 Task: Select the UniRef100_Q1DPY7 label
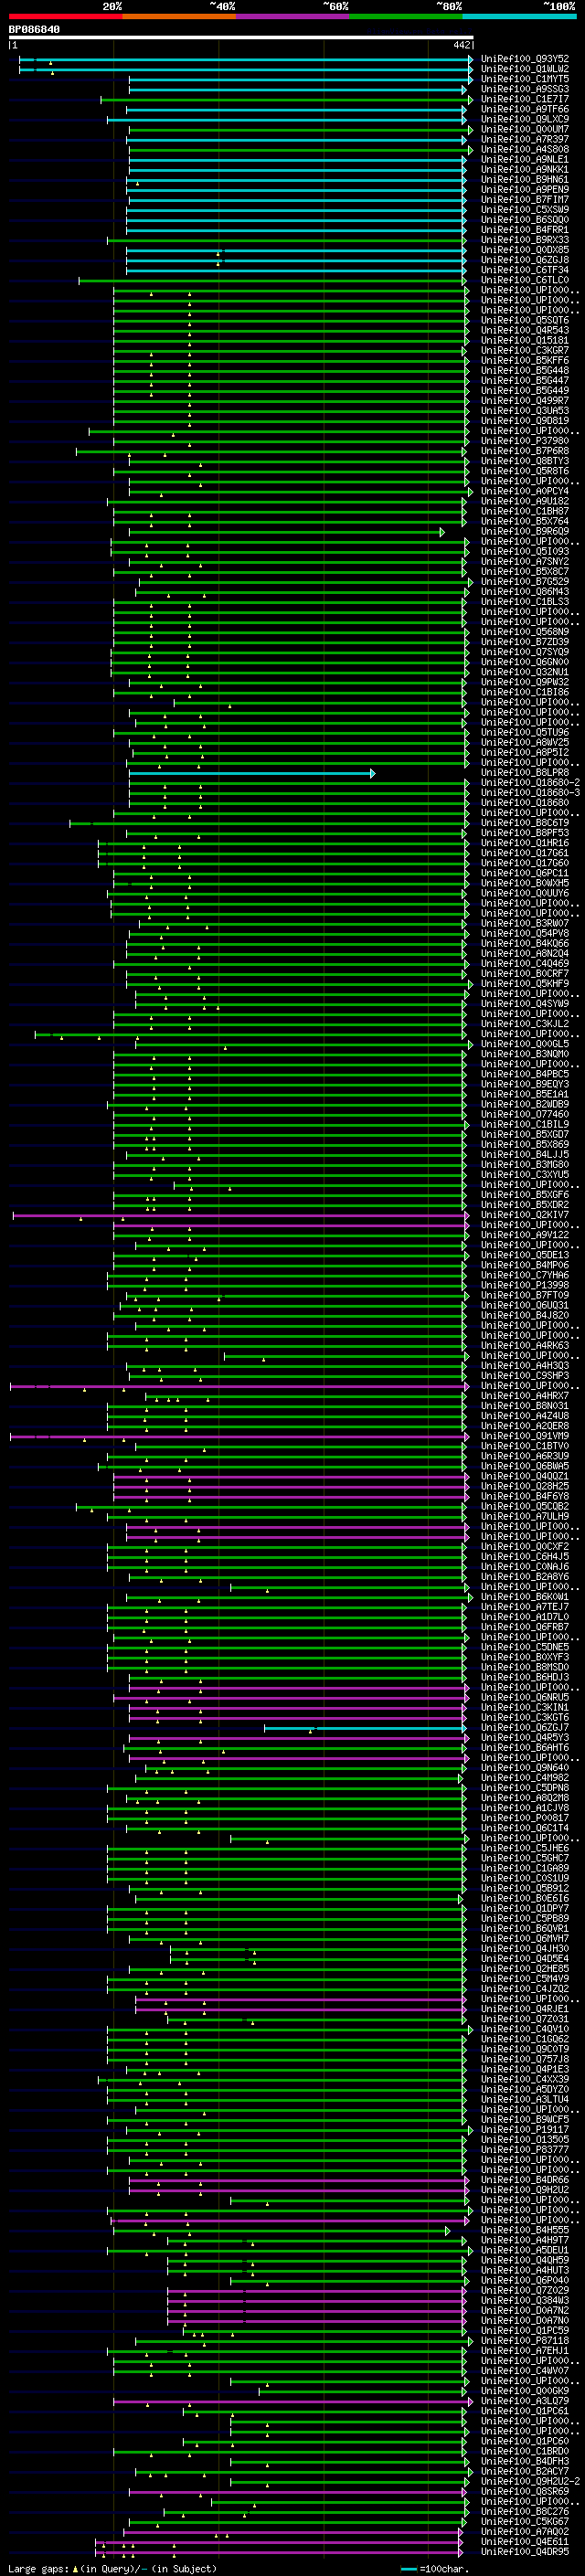(x=525, y=1908)
